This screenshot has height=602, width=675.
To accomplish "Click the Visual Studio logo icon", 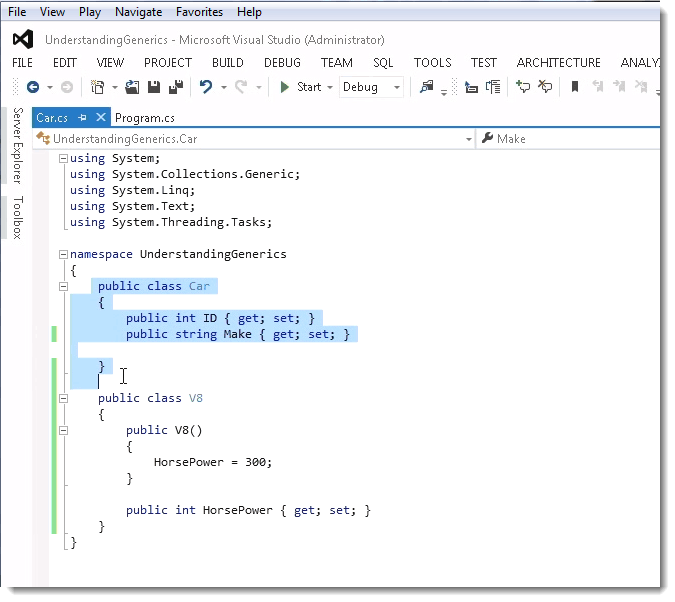I will tap(23, 40).
